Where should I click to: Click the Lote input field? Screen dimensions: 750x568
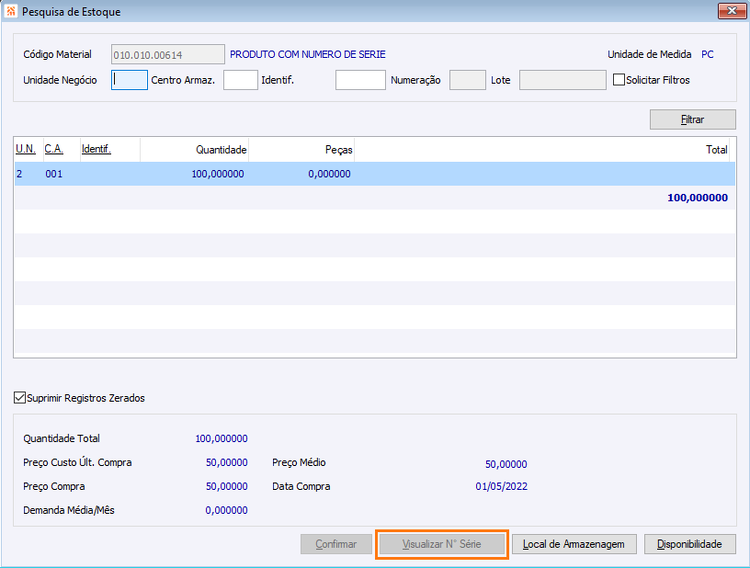[x=562, y=80]
